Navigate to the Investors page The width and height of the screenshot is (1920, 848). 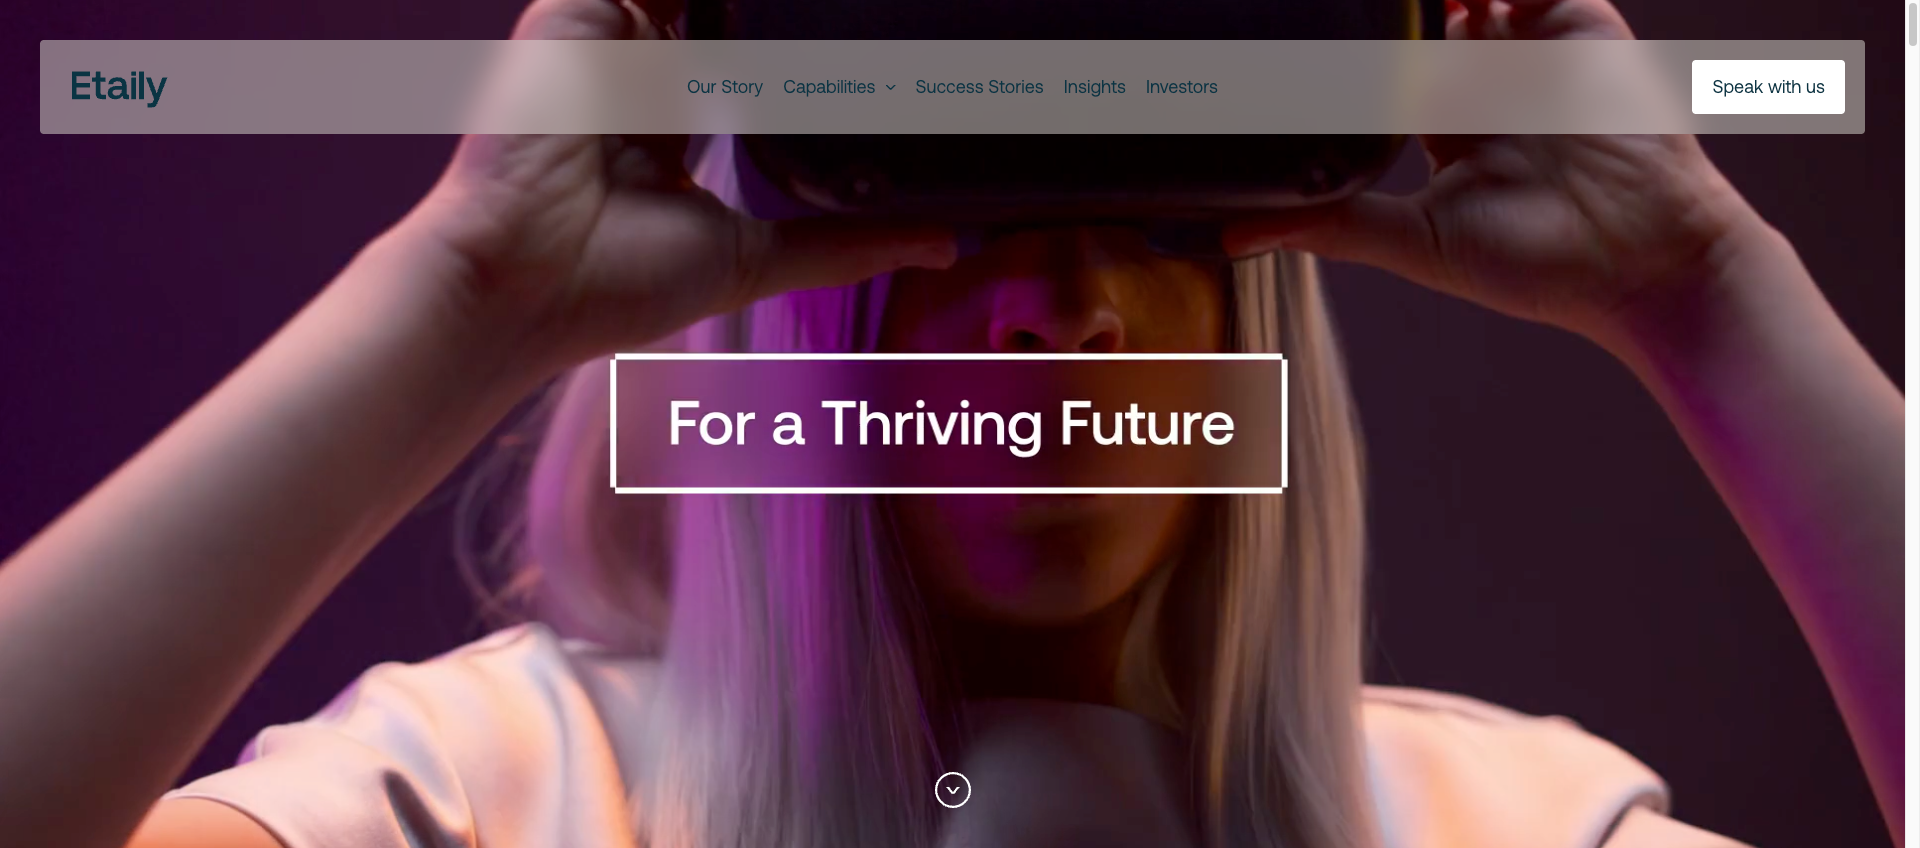1181,87
